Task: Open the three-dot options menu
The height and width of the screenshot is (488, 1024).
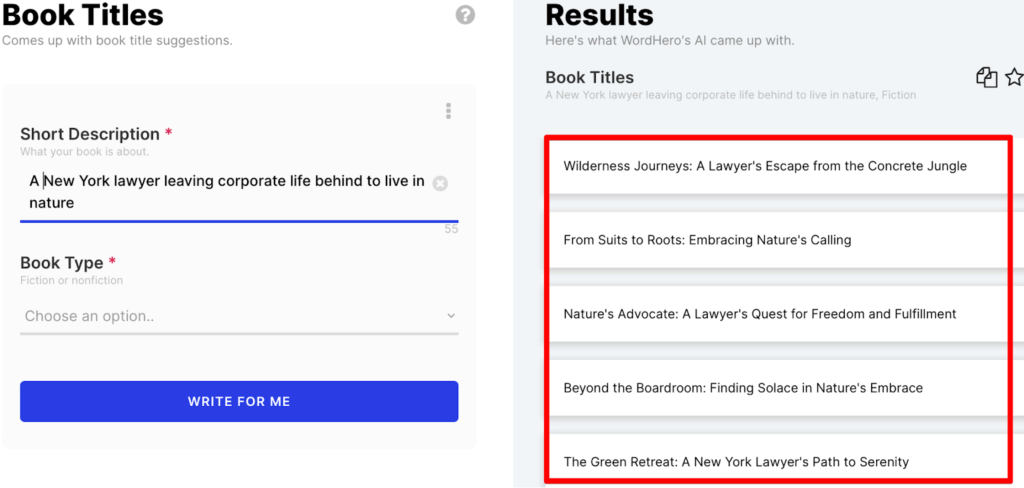Action: tap(448, 111)
